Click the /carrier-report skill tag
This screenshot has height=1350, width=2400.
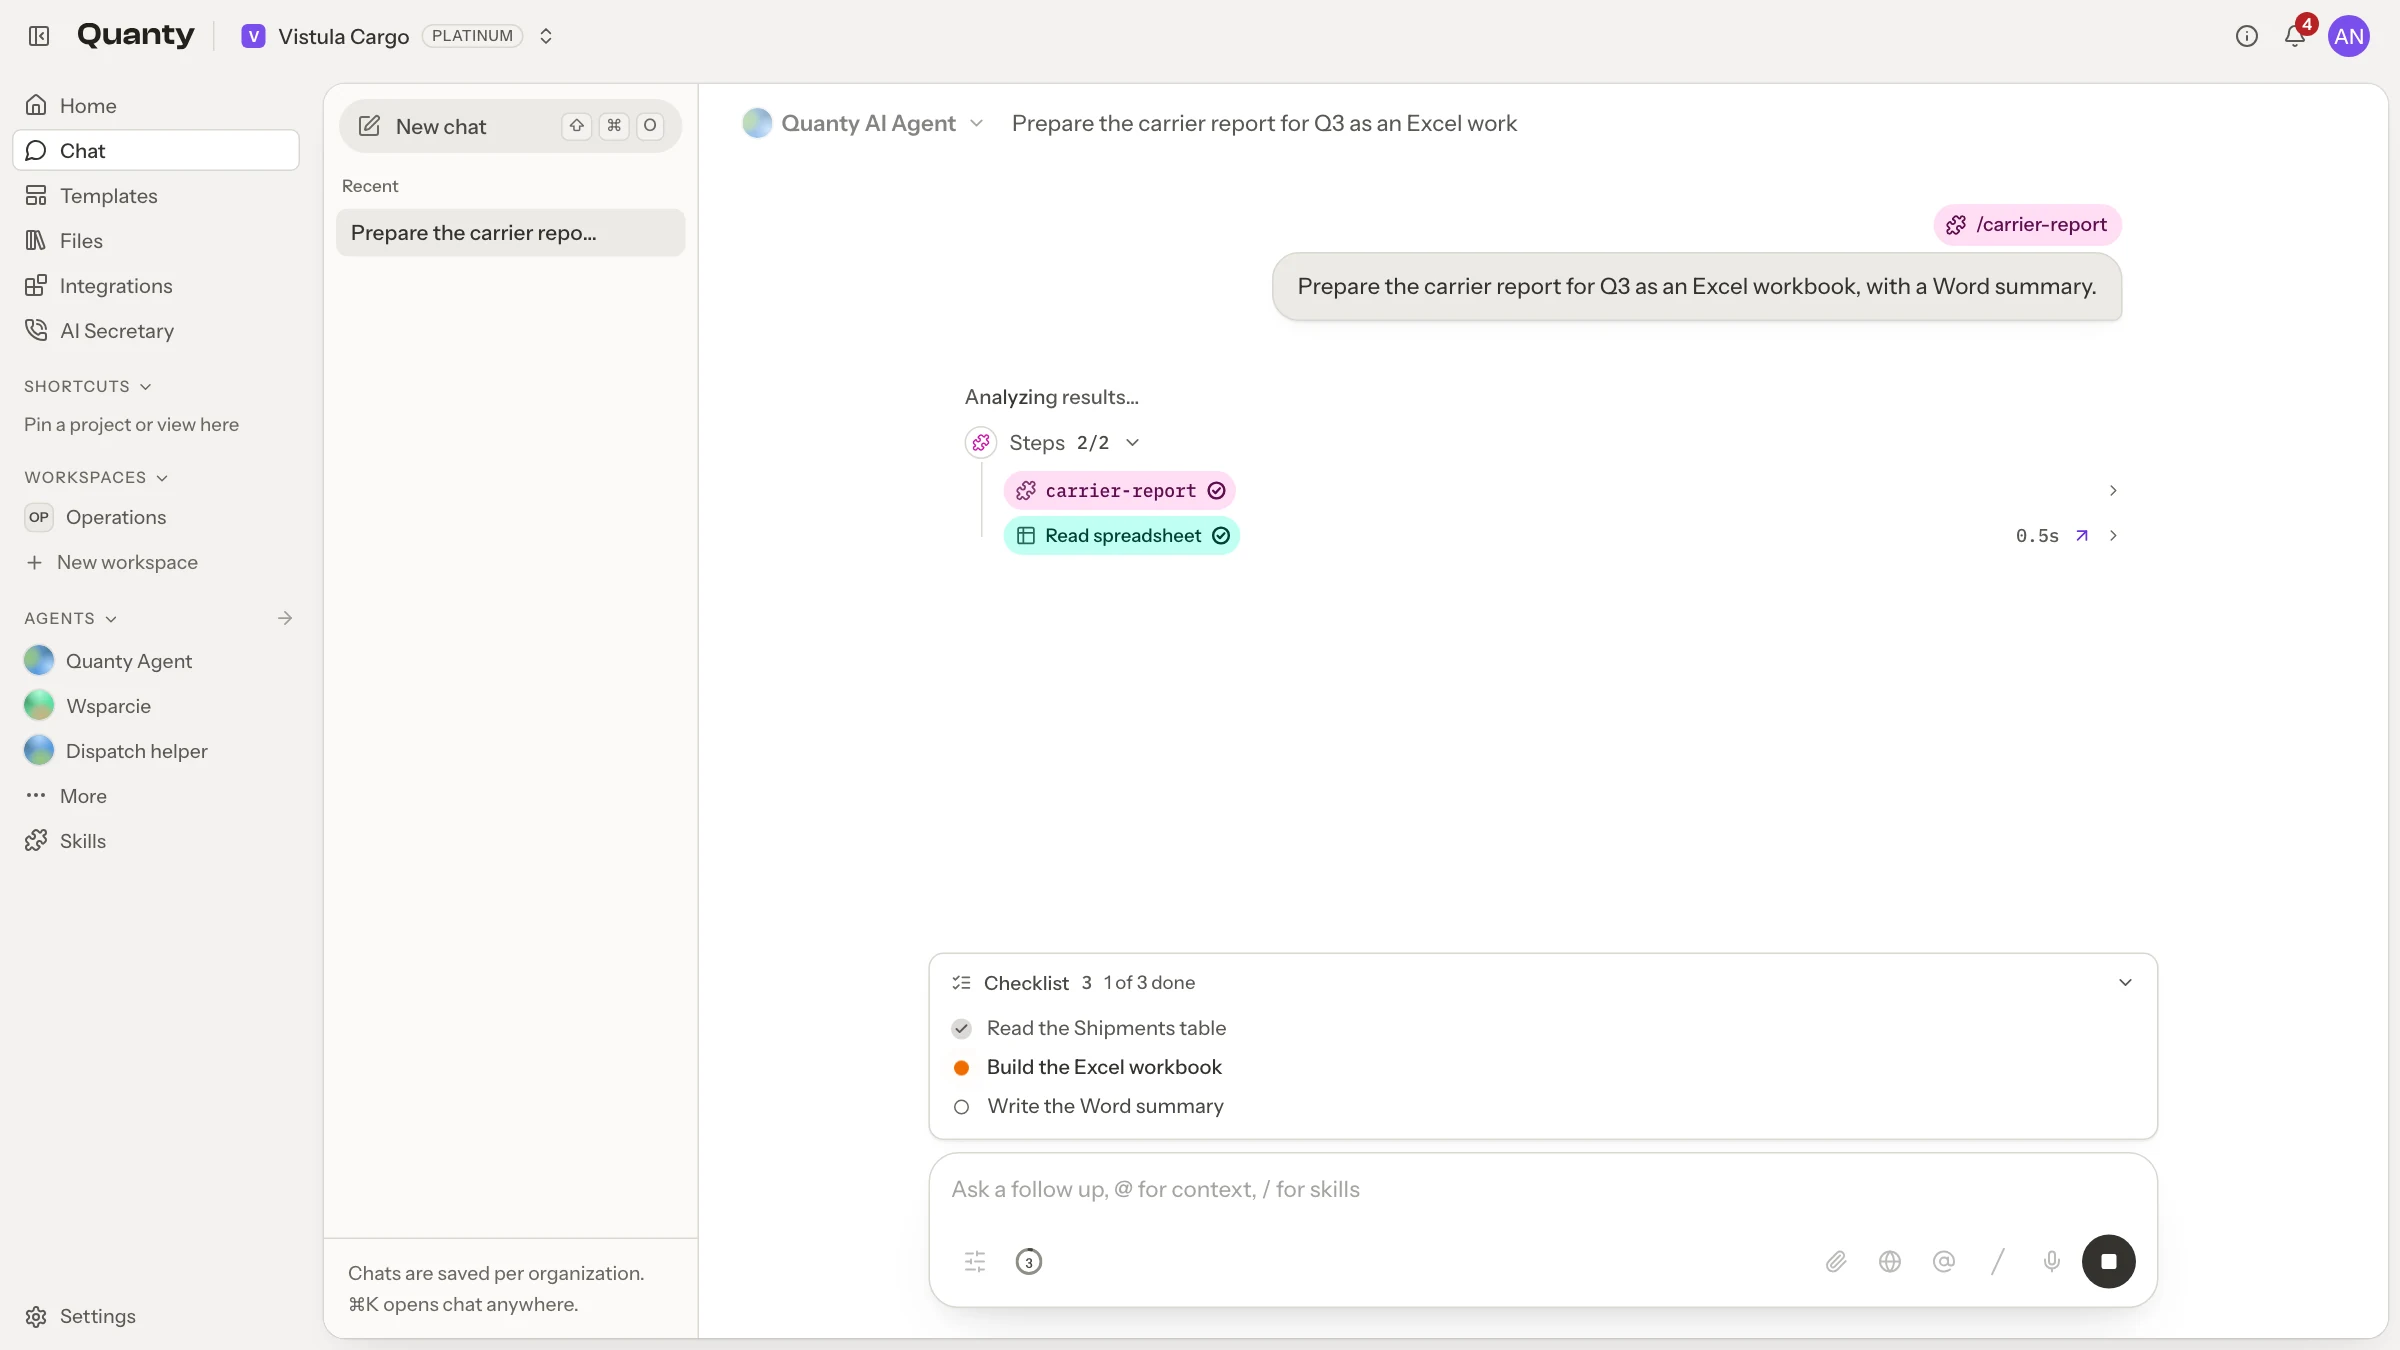(x=2027, y=224)
